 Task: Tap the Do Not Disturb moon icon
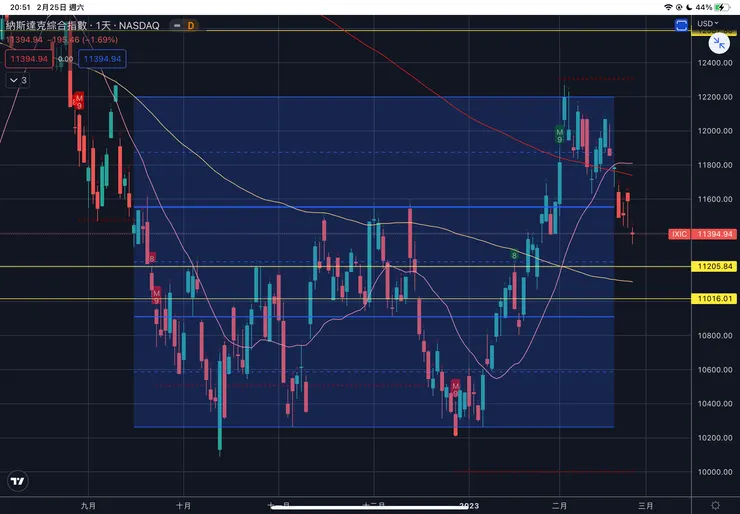tap(689, 7)
